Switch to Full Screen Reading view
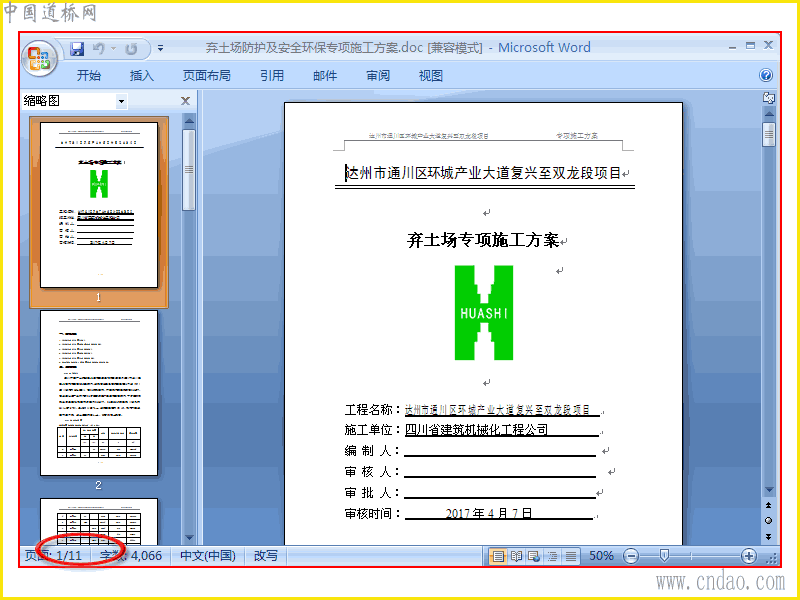 (516, 556)
